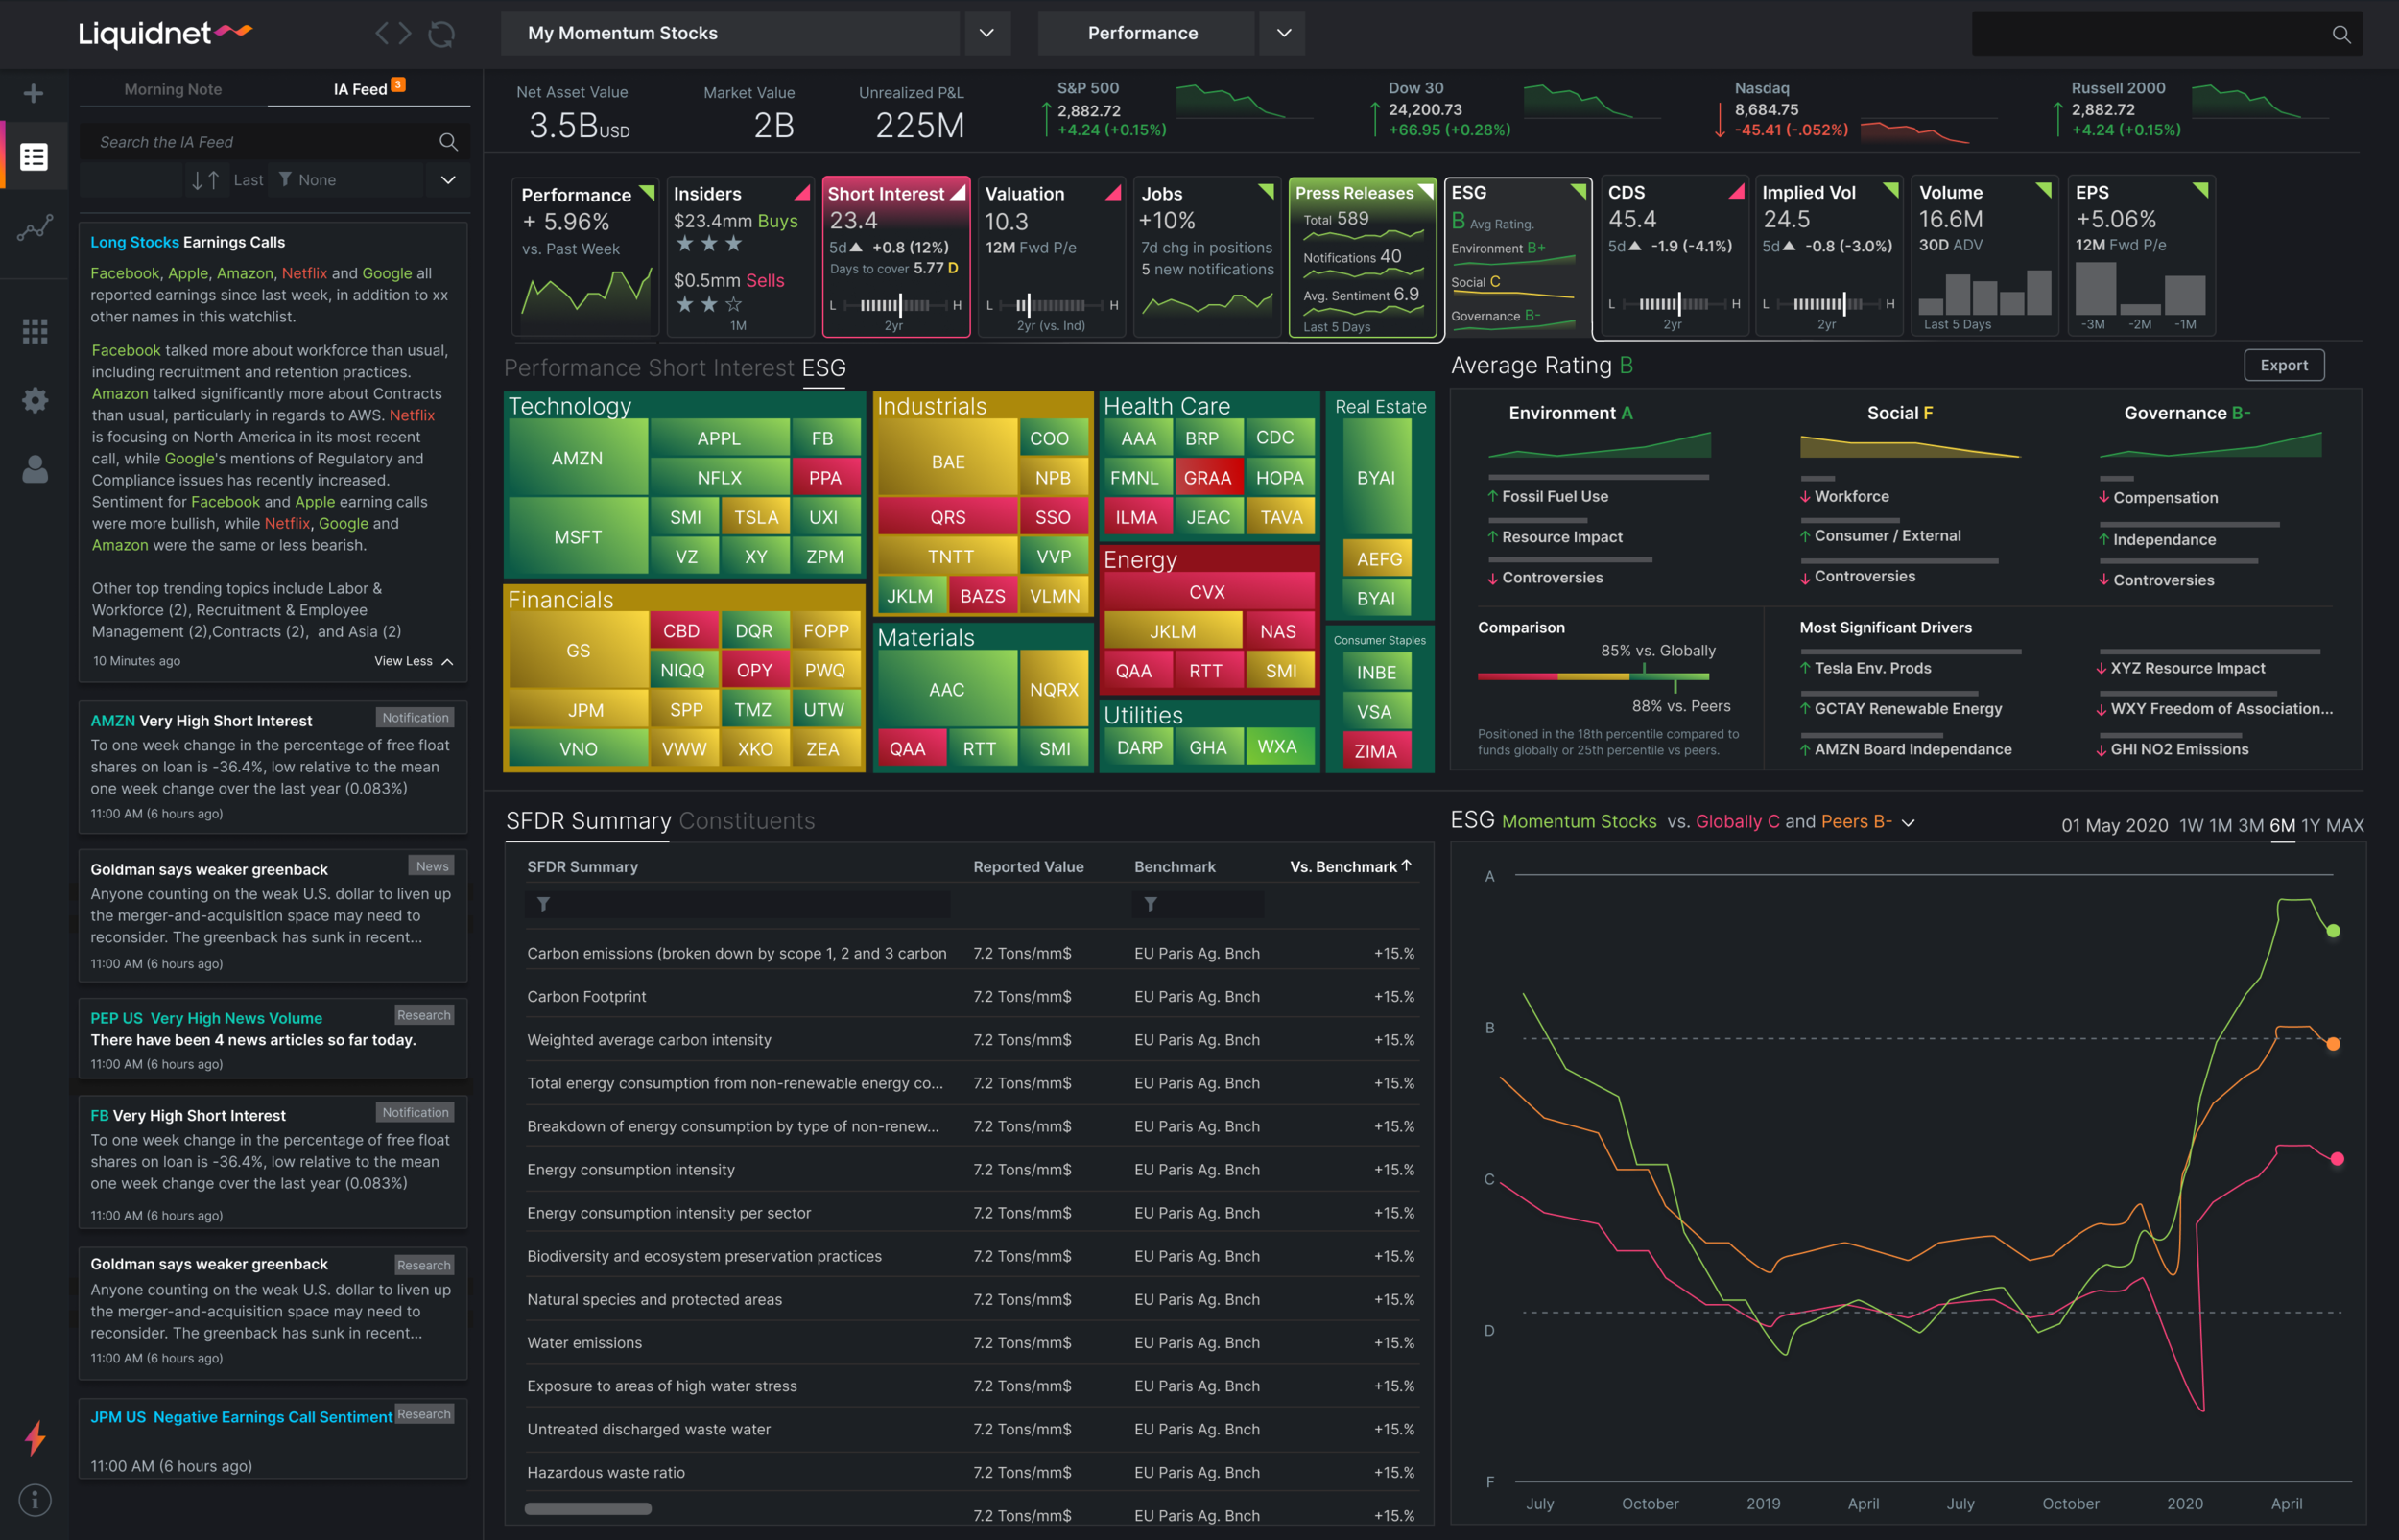Set chart range to 1M
The height and width of the screenshot is (1540, 2399).
(2220, 825)
